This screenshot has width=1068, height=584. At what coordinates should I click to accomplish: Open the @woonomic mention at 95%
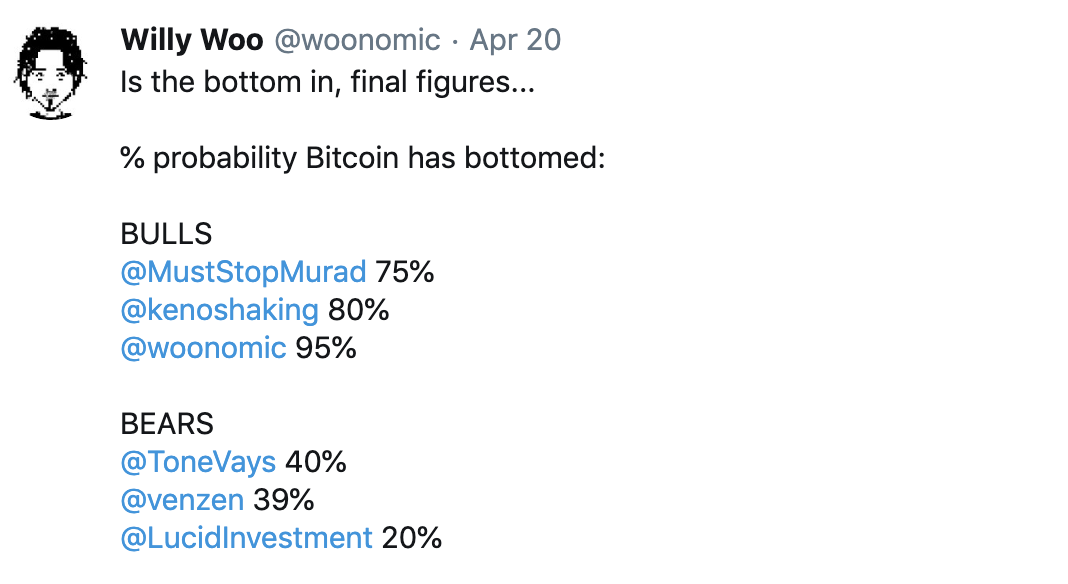coord(203,348)
